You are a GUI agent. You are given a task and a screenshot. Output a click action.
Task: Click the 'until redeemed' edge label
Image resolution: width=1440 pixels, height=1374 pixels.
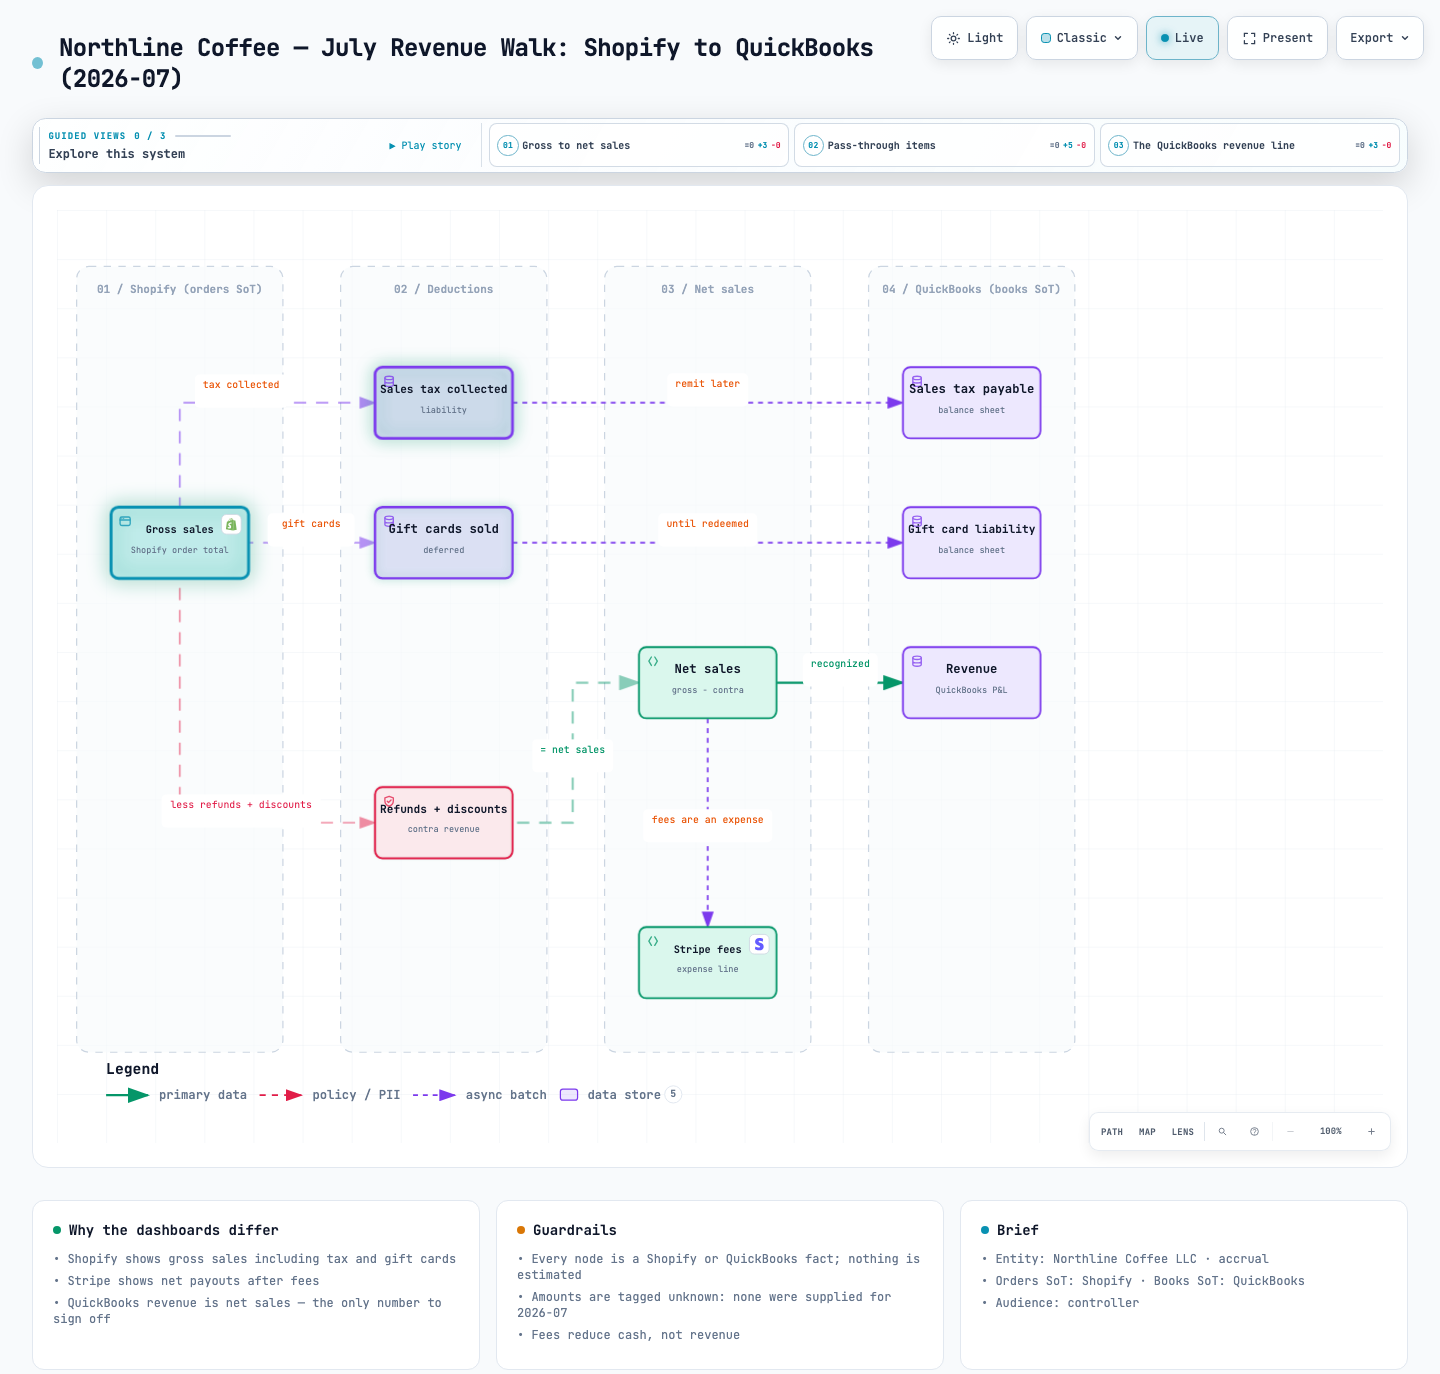(x=708, y=524)
